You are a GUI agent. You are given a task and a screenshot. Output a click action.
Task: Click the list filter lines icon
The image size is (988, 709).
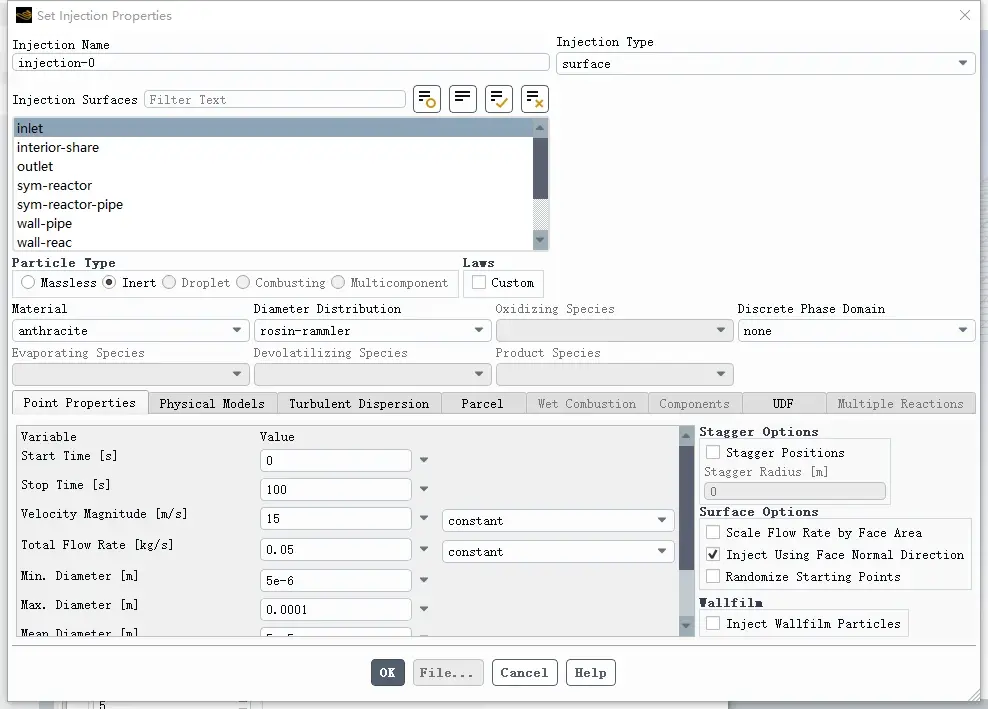[462, 99]
